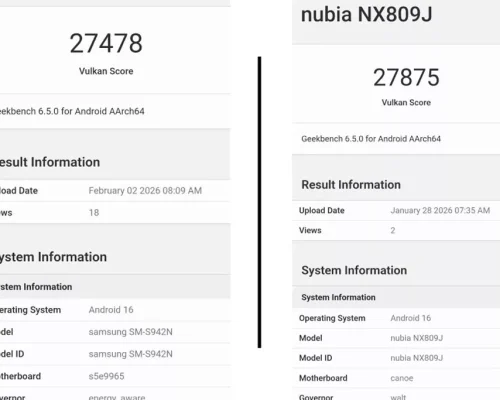500x400 pixels.
Task: Click Model ID label in nubia panel
Action: click(x=315, y=358)
